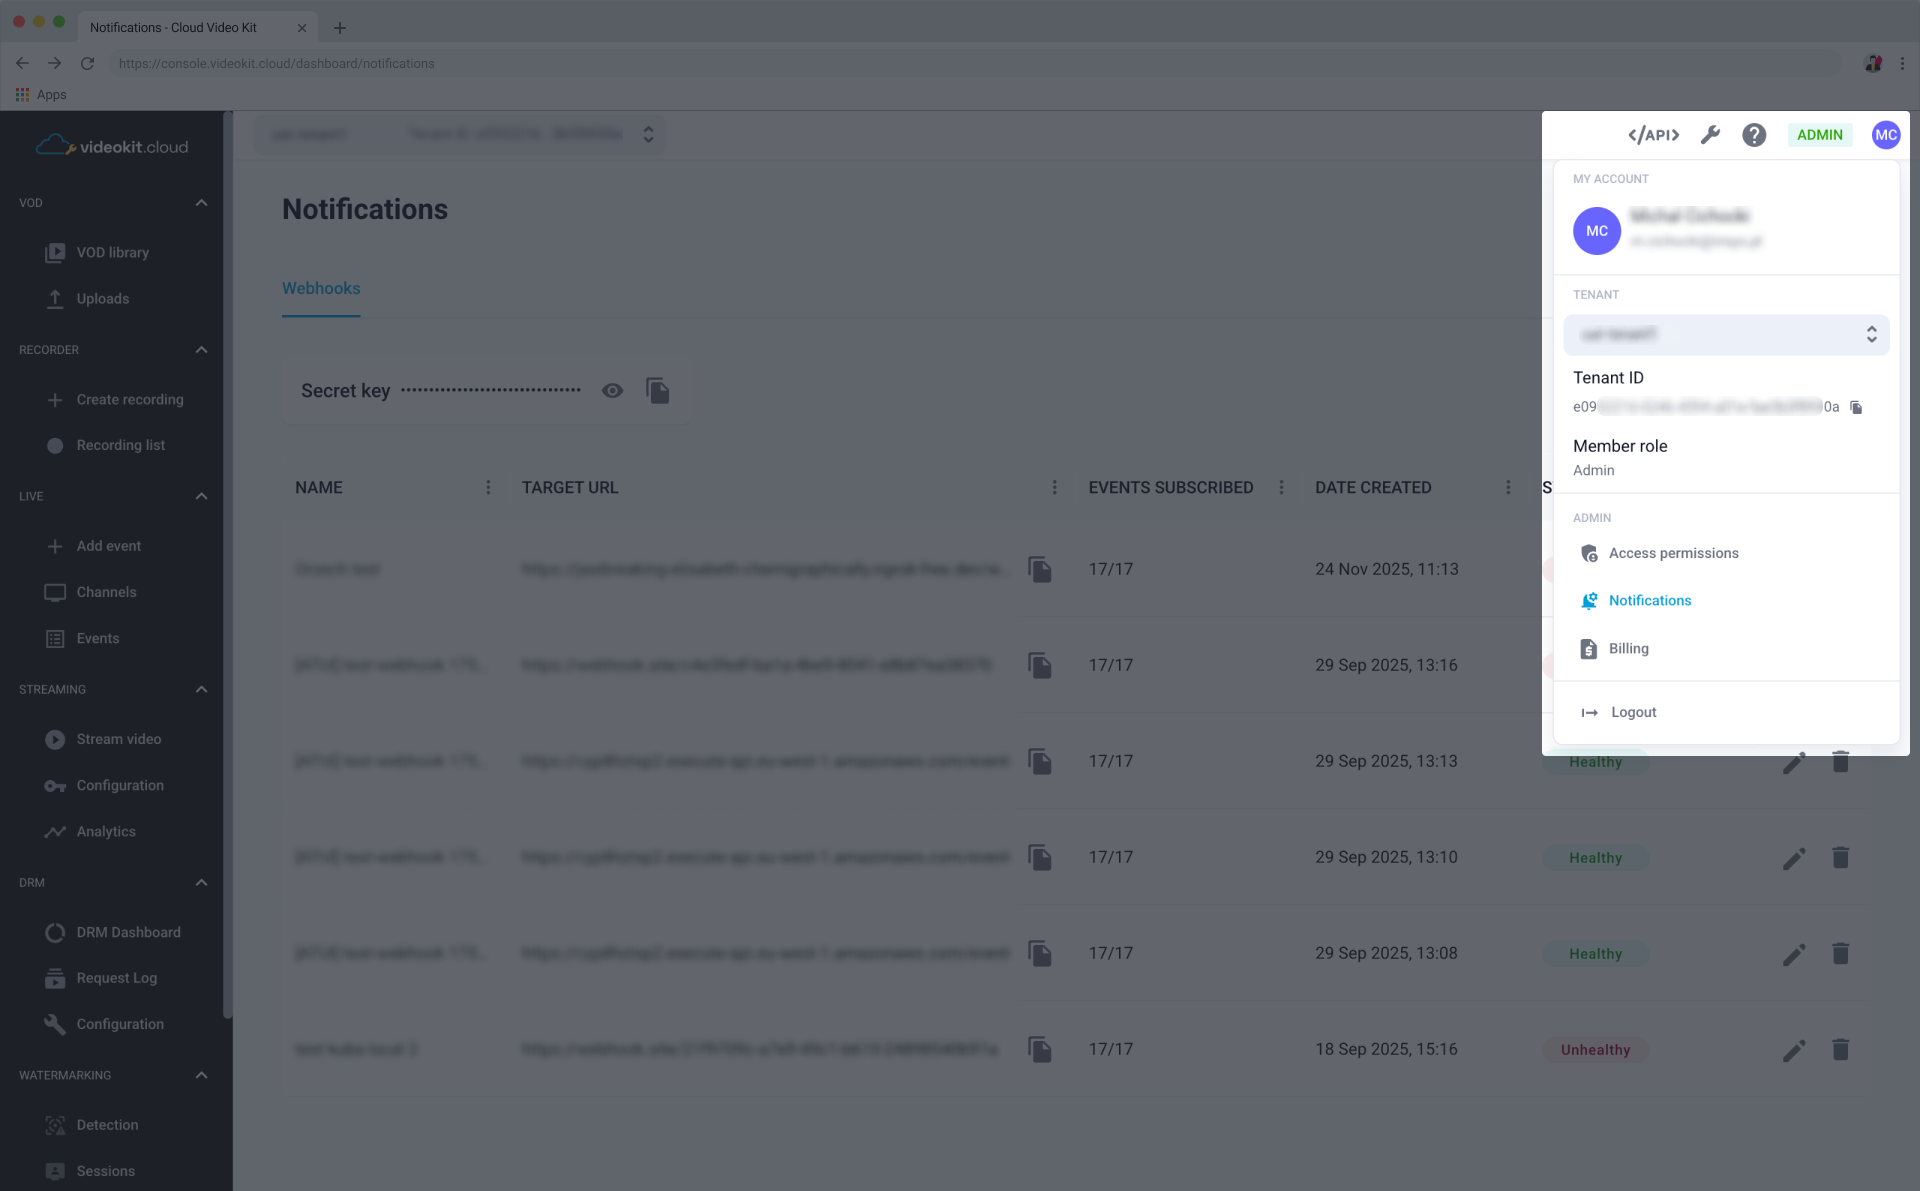Collapse the VOD section in the sidebar
The height and width of the screenshot is (1191, 1920).
pos(201,202)
